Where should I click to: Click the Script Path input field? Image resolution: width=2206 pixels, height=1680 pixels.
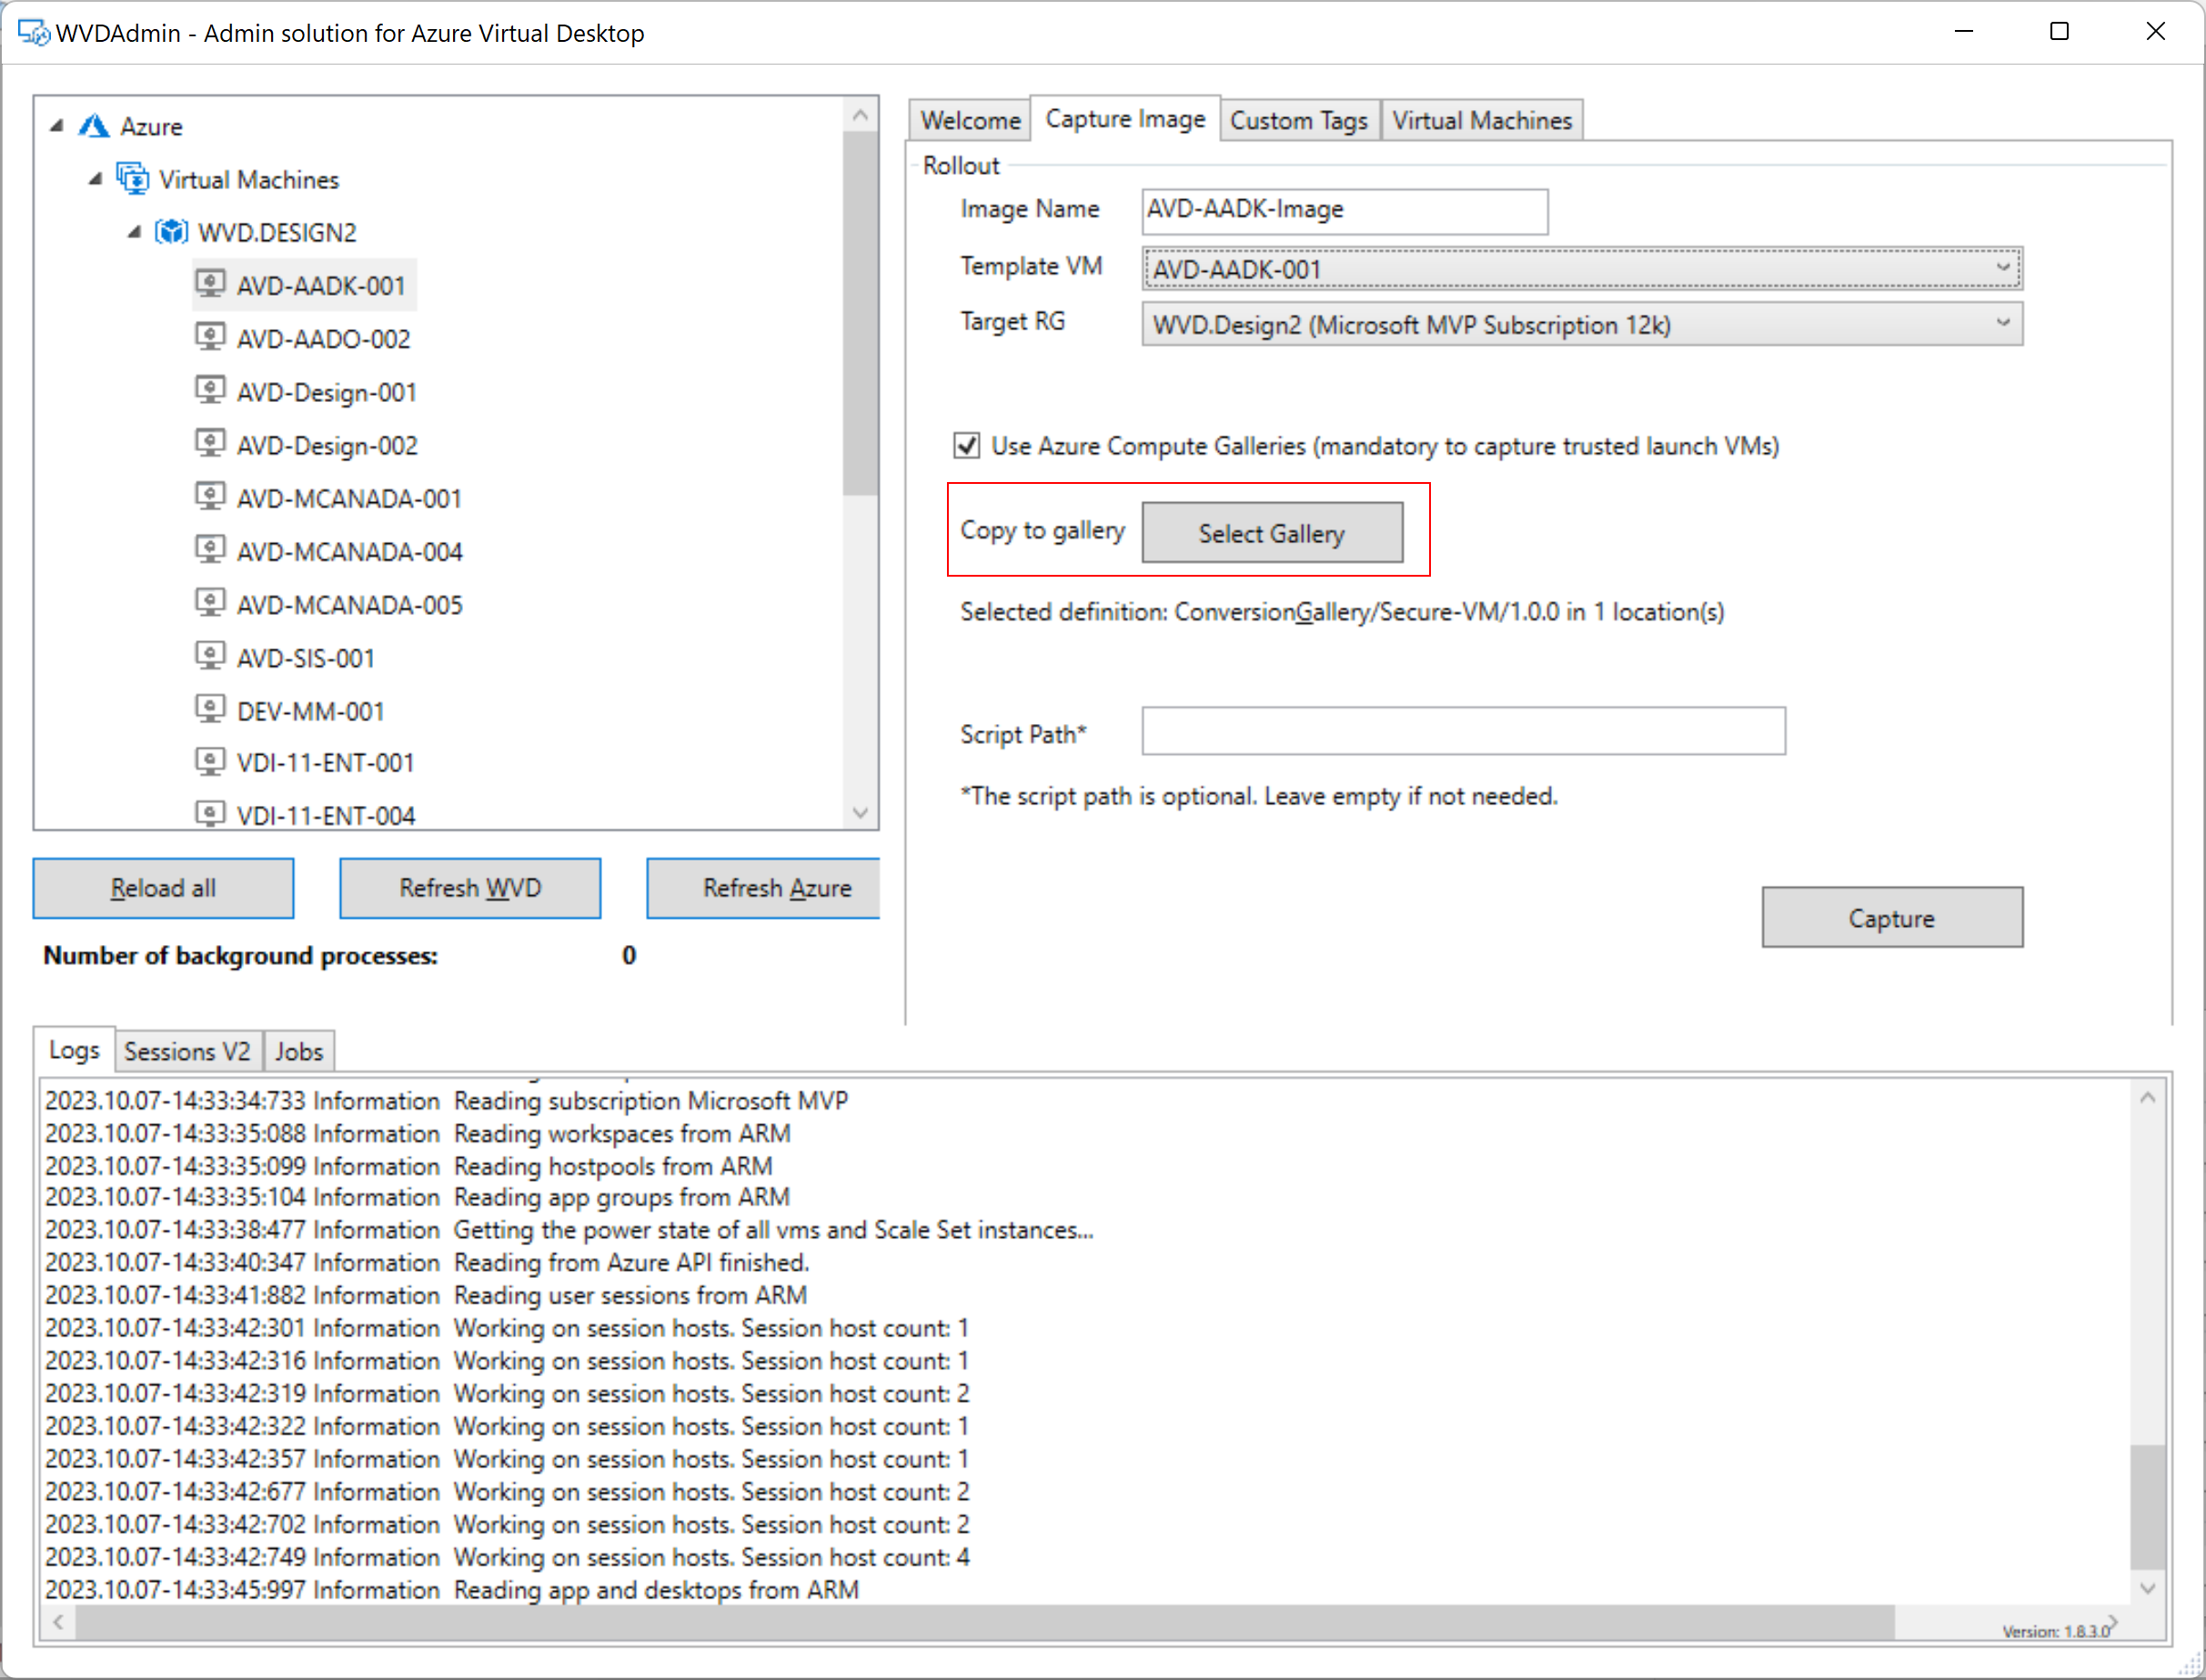tap(1463, 731)
